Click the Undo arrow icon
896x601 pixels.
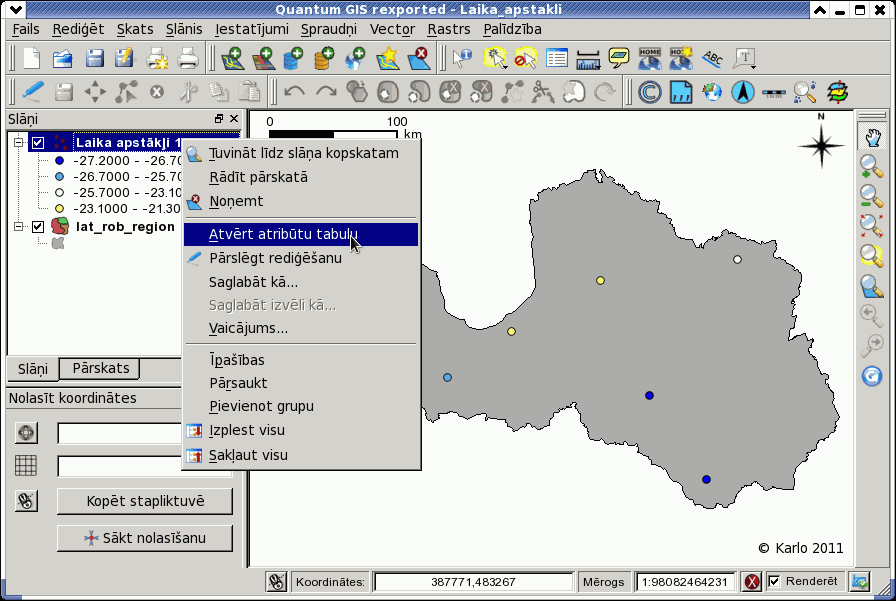tap(295, 91)
